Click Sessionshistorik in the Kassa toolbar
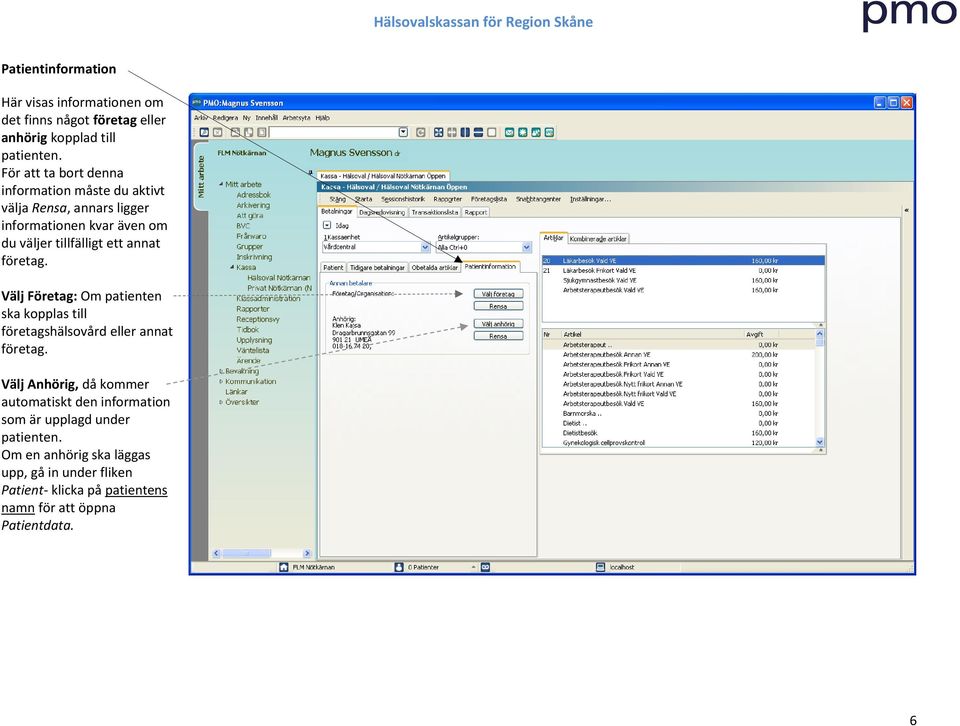 tap(403, 199)
